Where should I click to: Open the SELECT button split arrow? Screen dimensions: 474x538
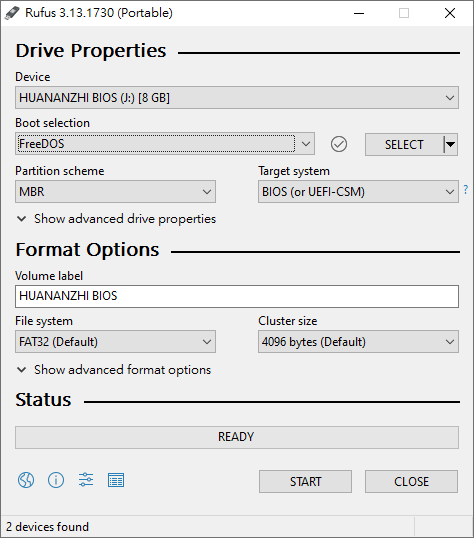pyautogui.click(x=451, y=144)
